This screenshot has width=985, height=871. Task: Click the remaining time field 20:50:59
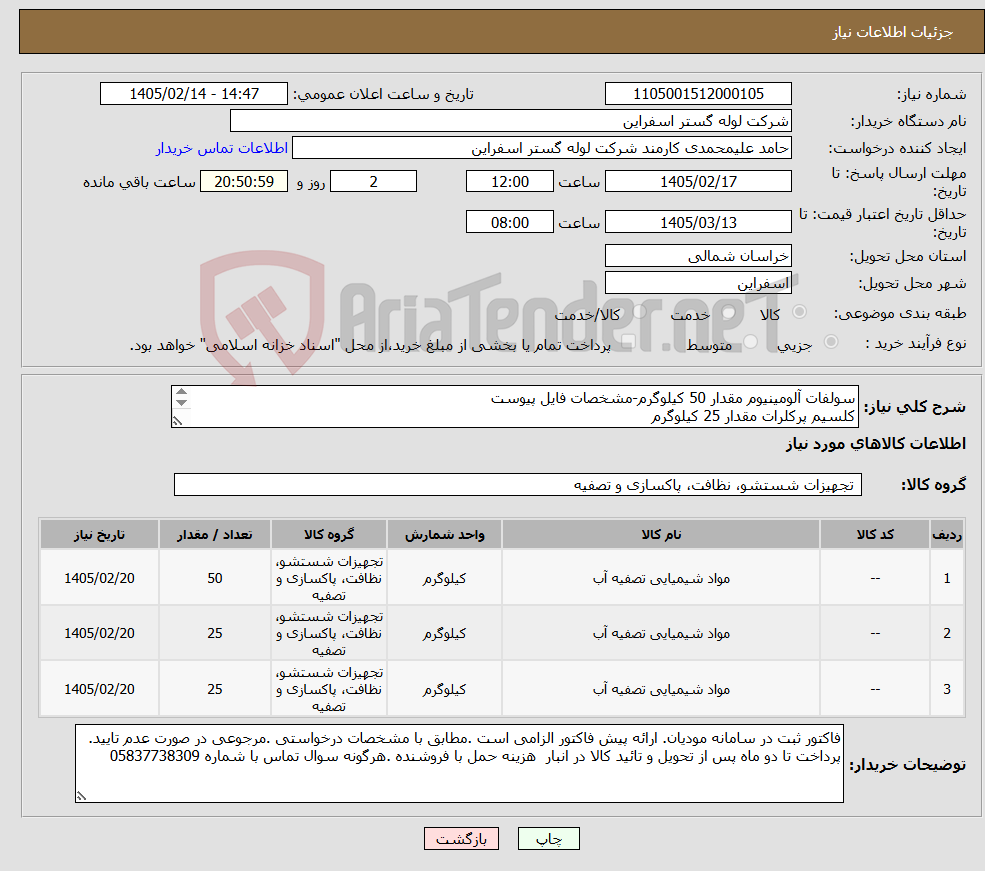(x=244, y=181)
